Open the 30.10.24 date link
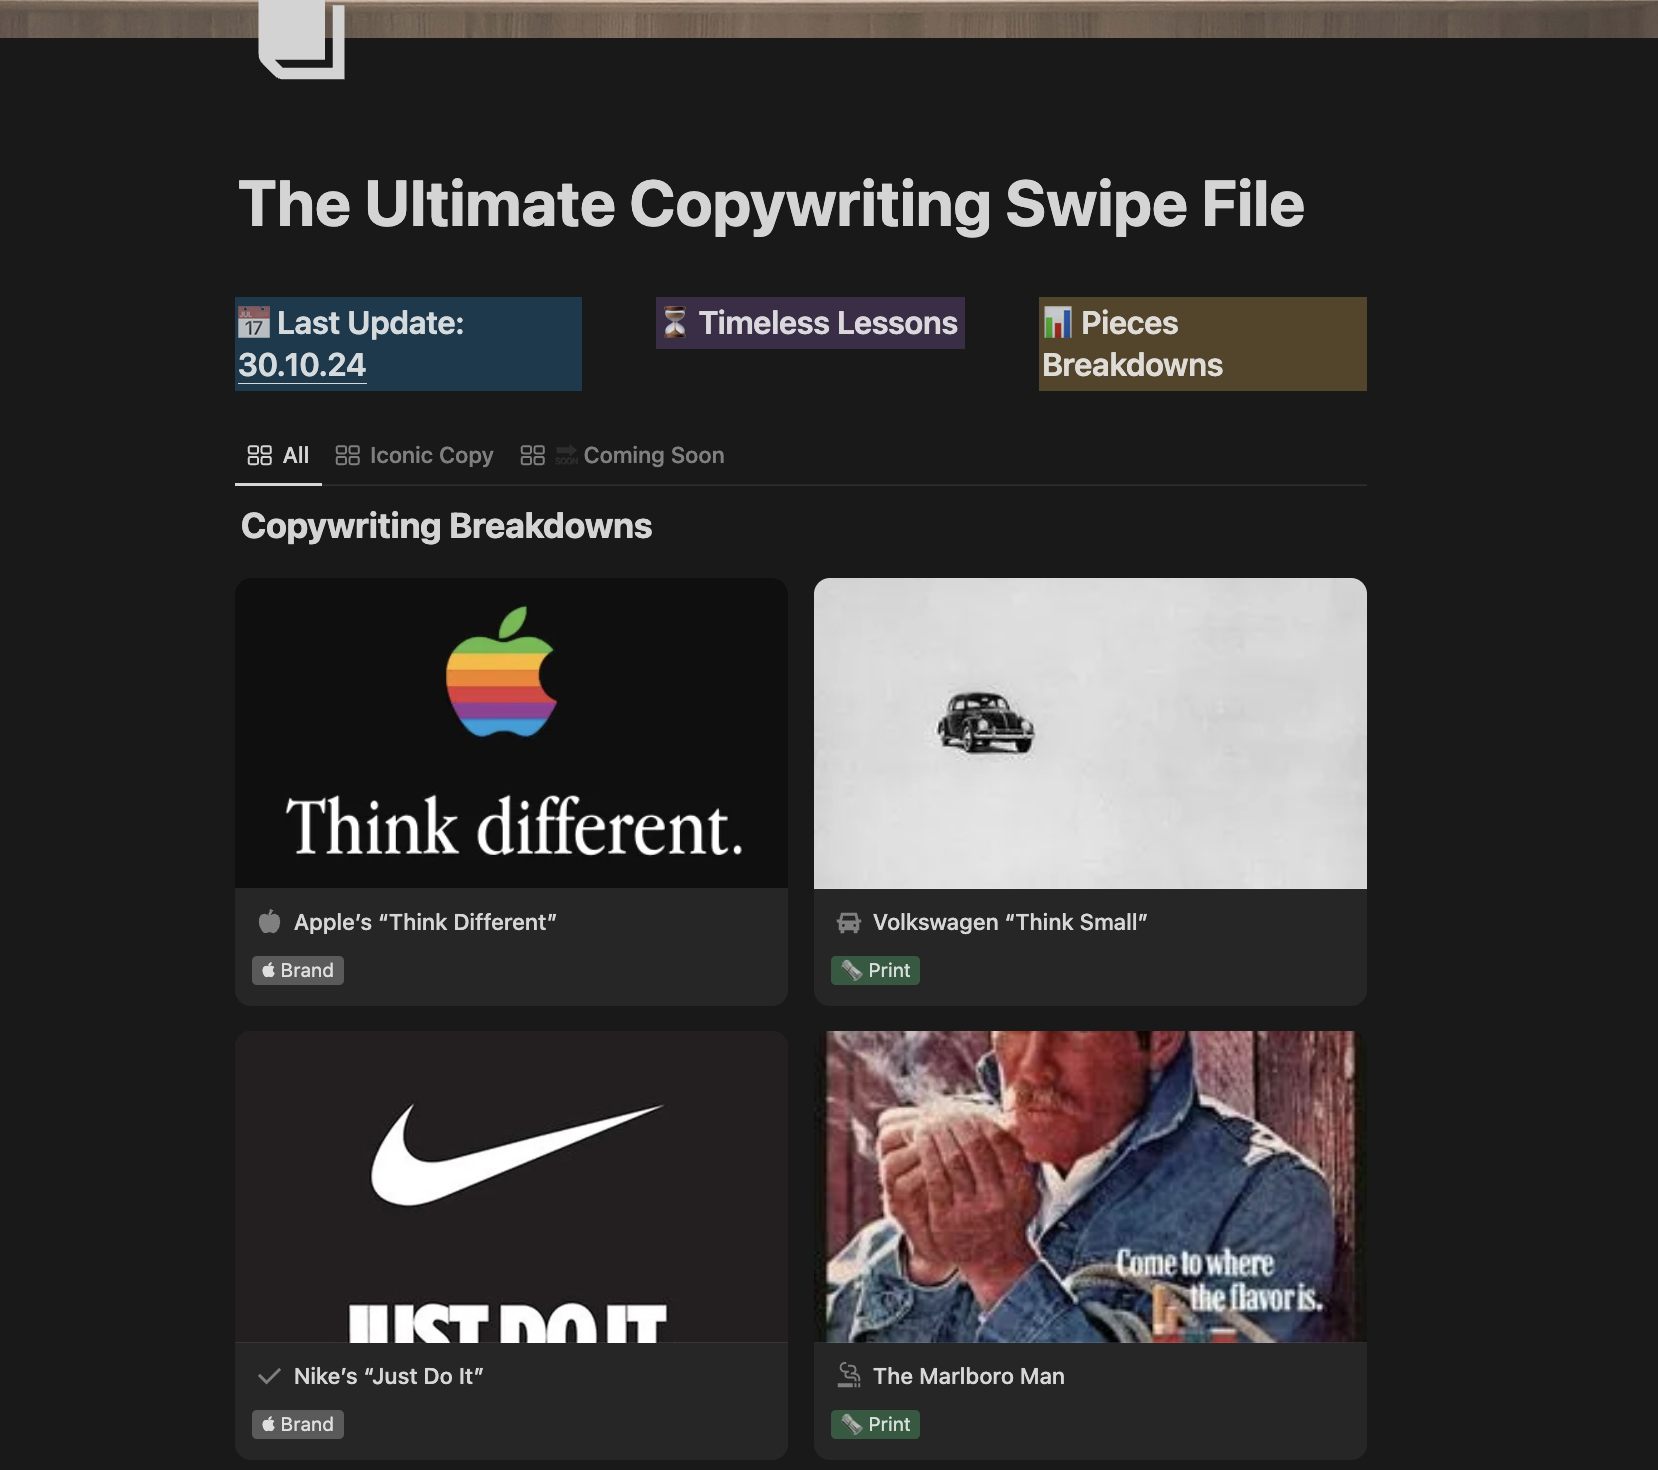 click(301, 364)
